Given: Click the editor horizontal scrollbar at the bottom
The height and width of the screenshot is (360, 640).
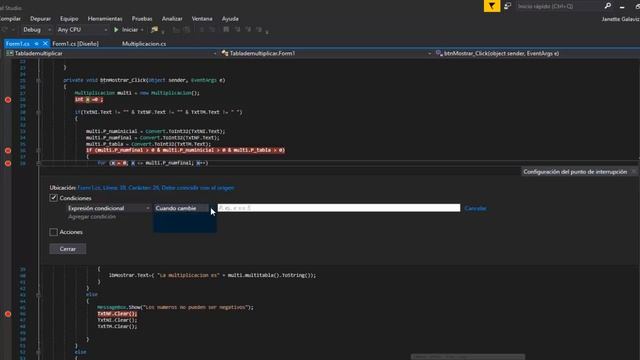Looking at the screenshot, I should [468, 357].
